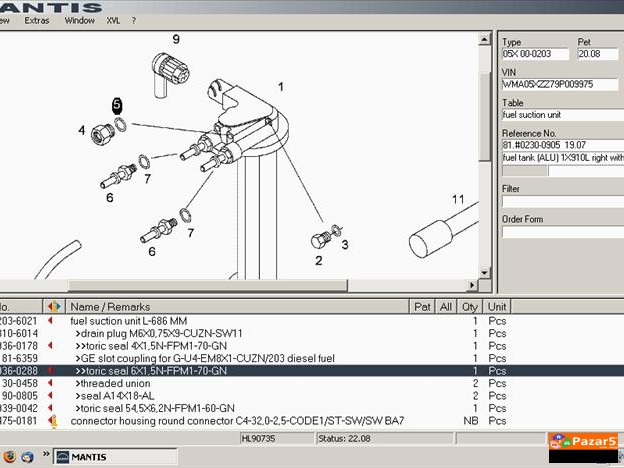Expand the quick launch chevron in taskbar

(46, 457)
